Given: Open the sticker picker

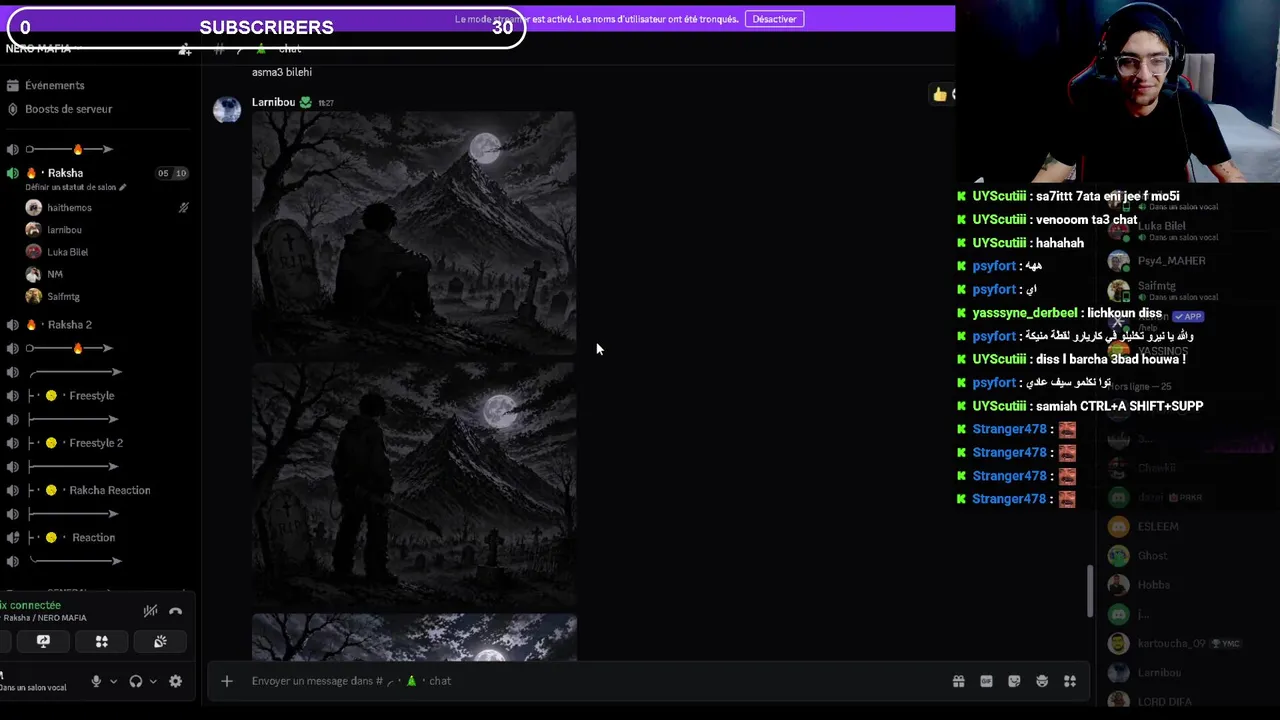Looking at the screenshot, I should click(1014, 681).
